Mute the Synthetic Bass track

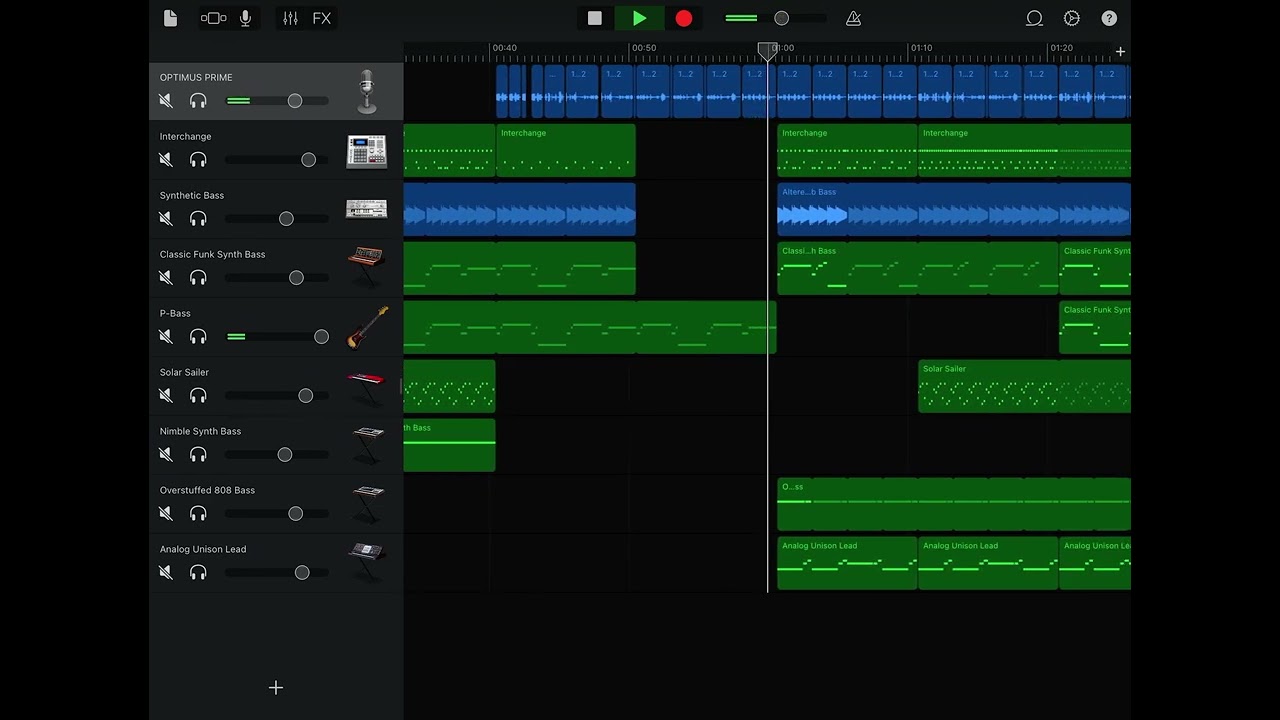point(166,219)
